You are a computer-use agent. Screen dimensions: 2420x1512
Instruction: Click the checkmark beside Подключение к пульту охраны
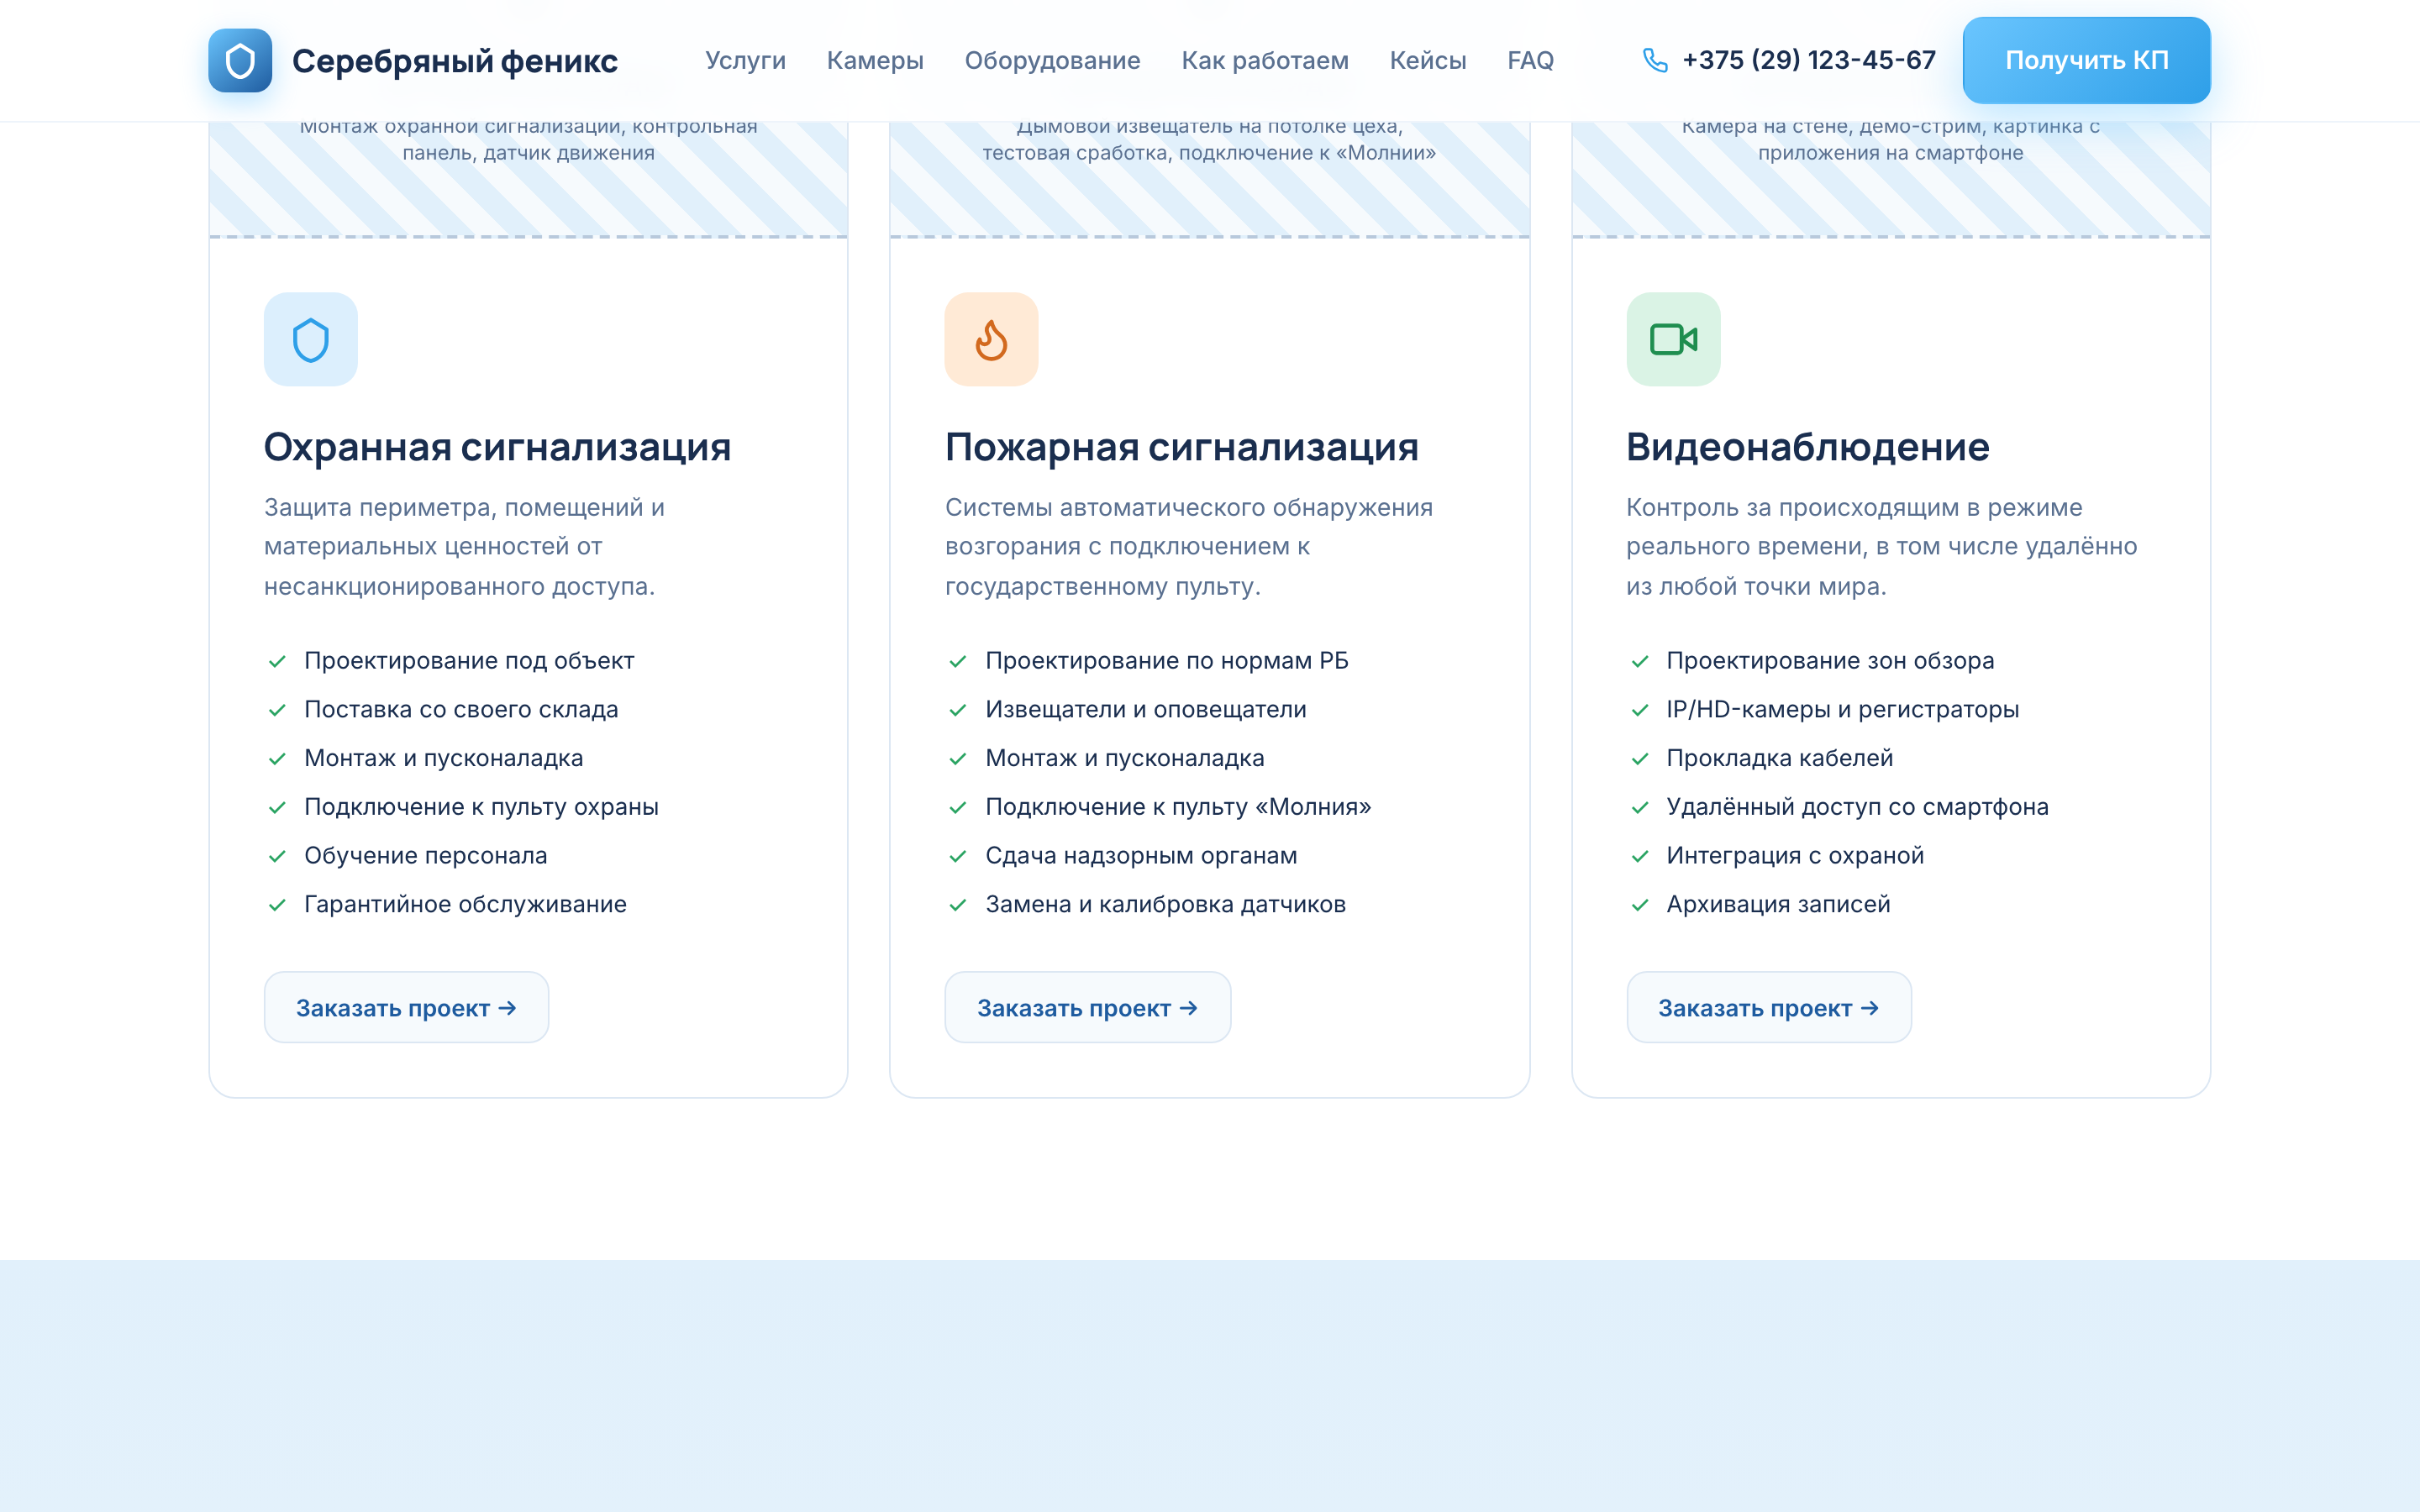point(277,807)
